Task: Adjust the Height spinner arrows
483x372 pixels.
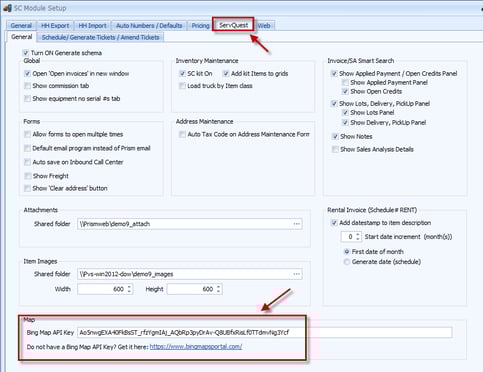Action: click(218, 289)
